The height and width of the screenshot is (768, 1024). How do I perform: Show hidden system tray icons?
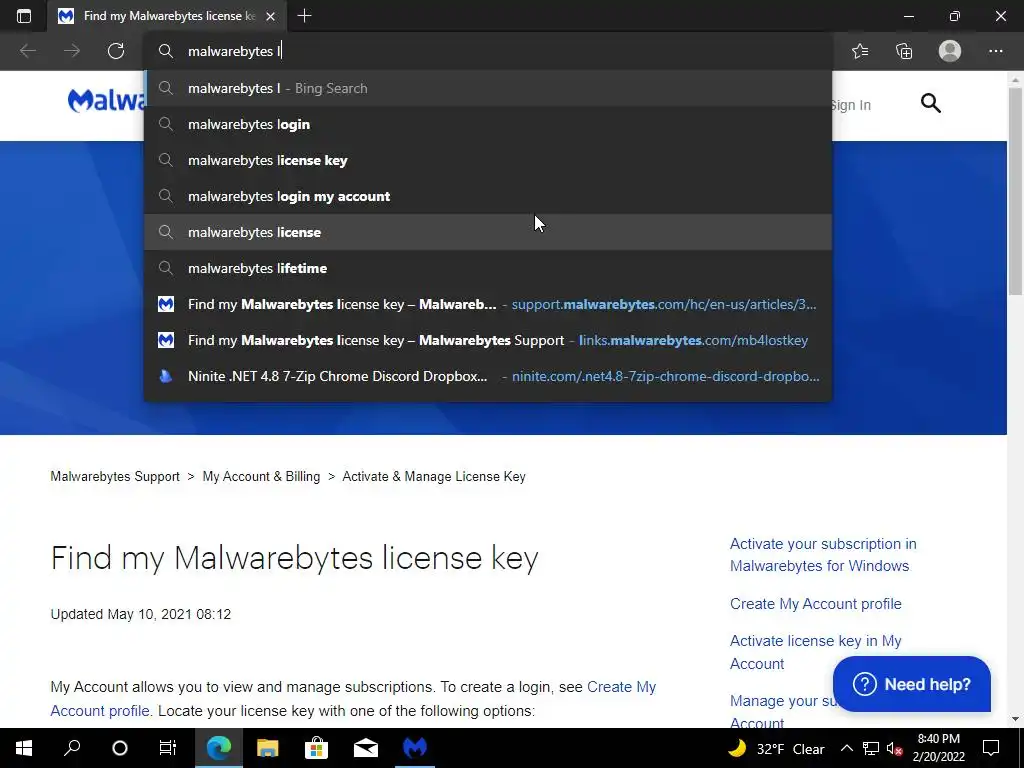click(x=846, y=748)
